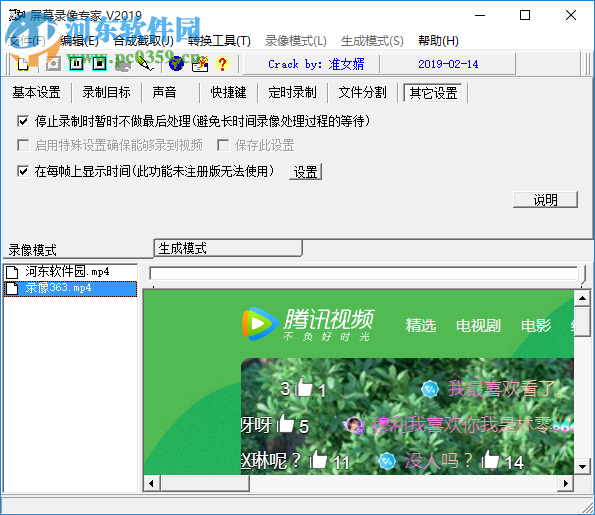Click the pause recording toolbar icon

(x=76, y=64)
